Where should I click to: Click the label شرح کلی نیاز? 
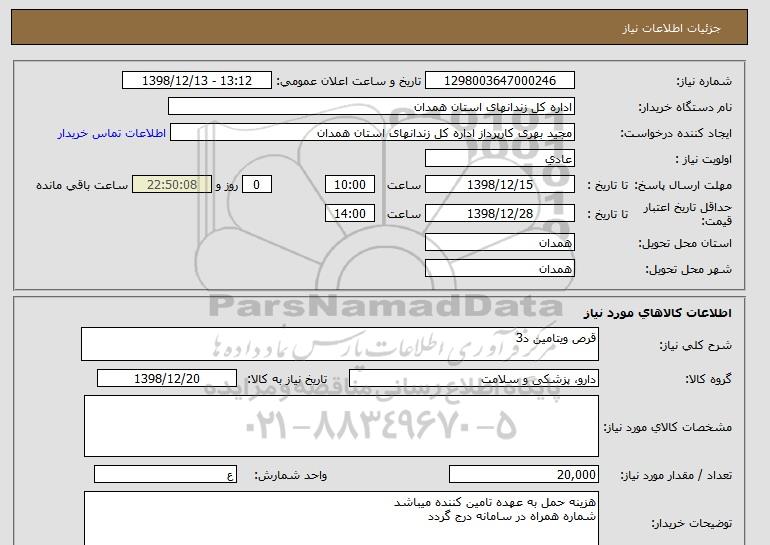pos(695,345)
